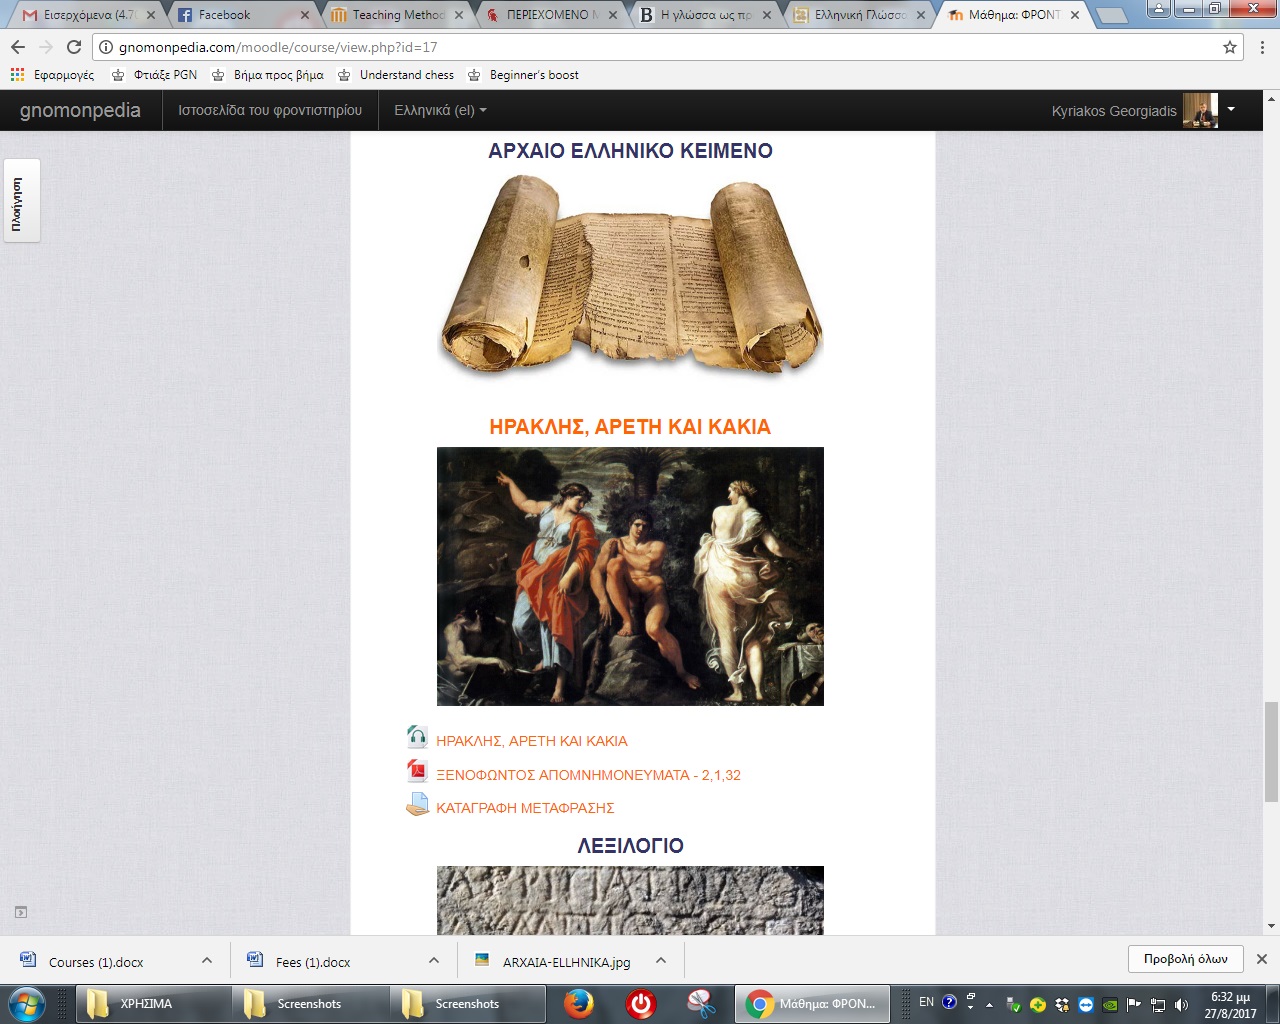Click Προβολή όλων to show all downloads

pos(1185,959)
